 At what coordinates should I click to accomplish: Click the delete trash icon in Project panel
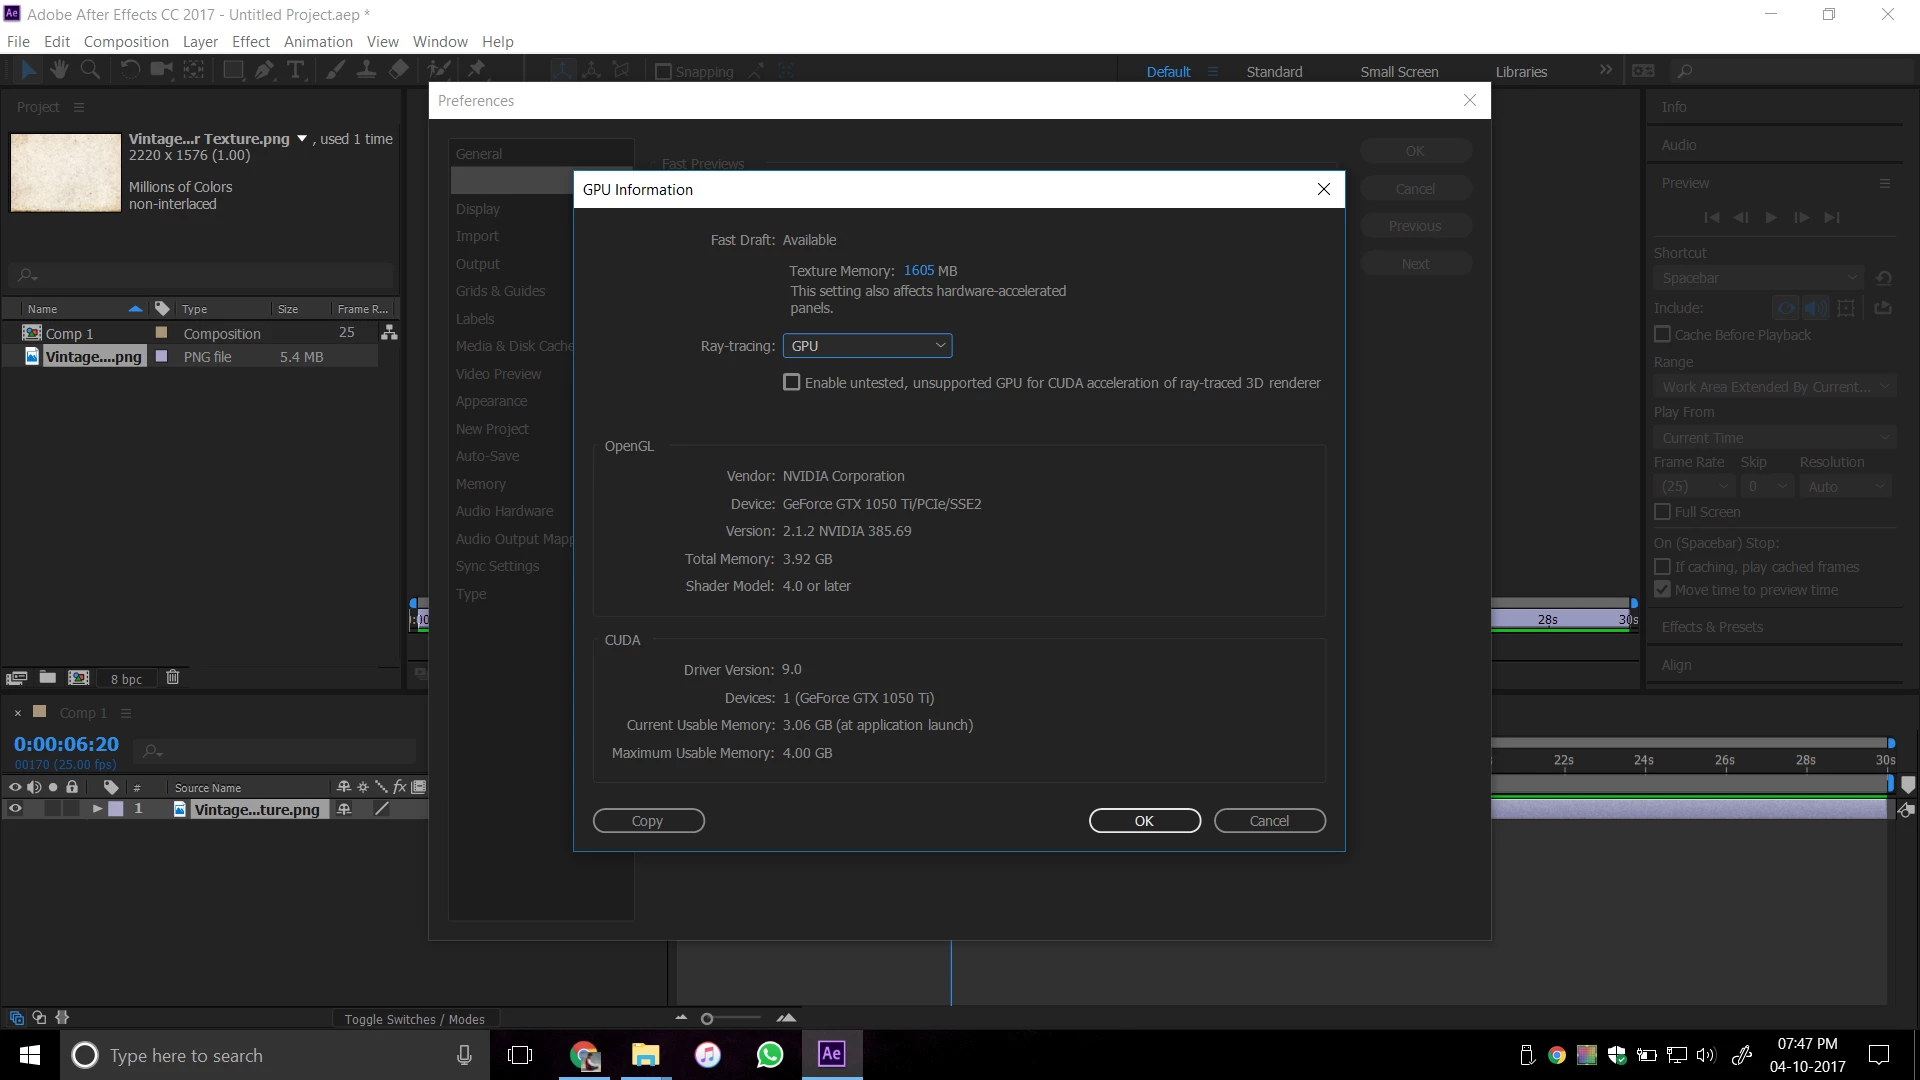click(172, 678)
